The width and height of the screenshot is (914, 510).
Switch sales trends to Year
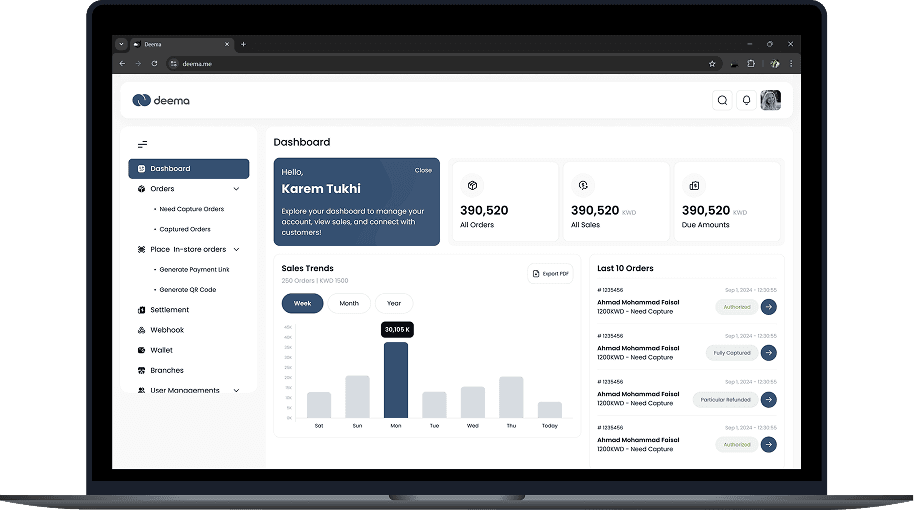[x=394, y=303]
